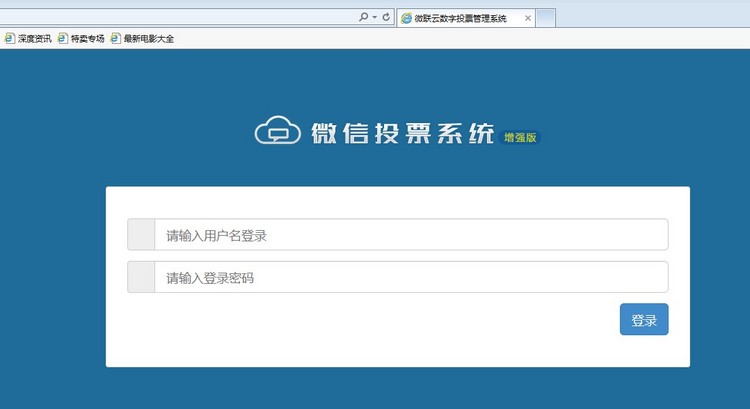Focus the 请输入用户名登录 username field
The width and height of the screenshot is (750, 409).
click(x=411, y=234)
